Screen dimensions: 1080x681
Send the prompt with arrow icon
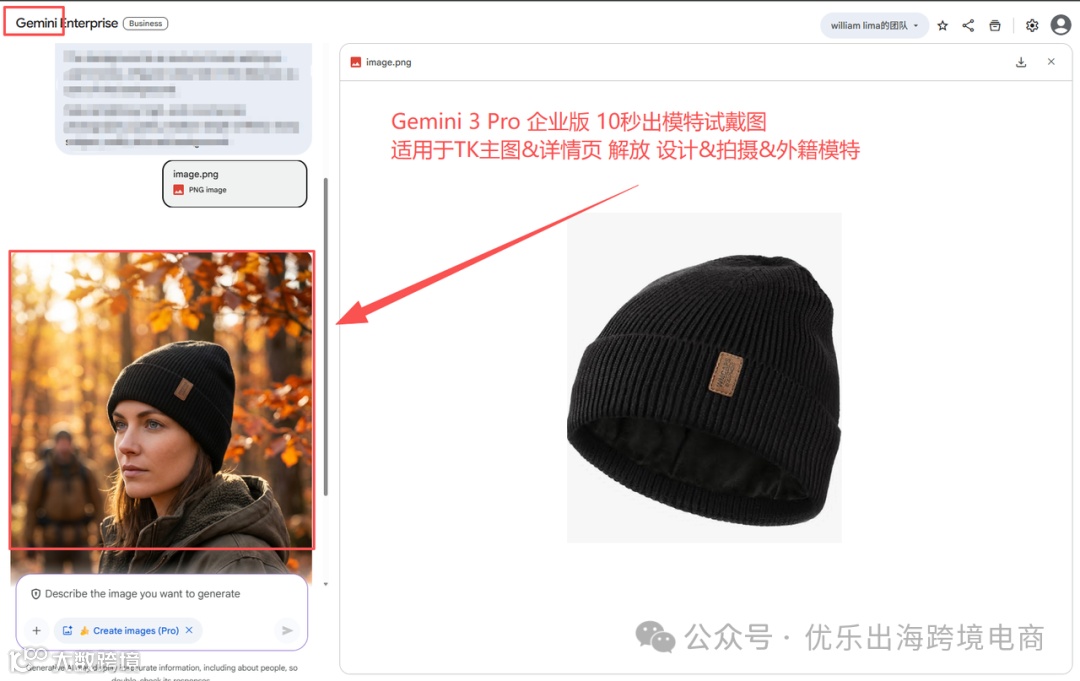(287, 630)
